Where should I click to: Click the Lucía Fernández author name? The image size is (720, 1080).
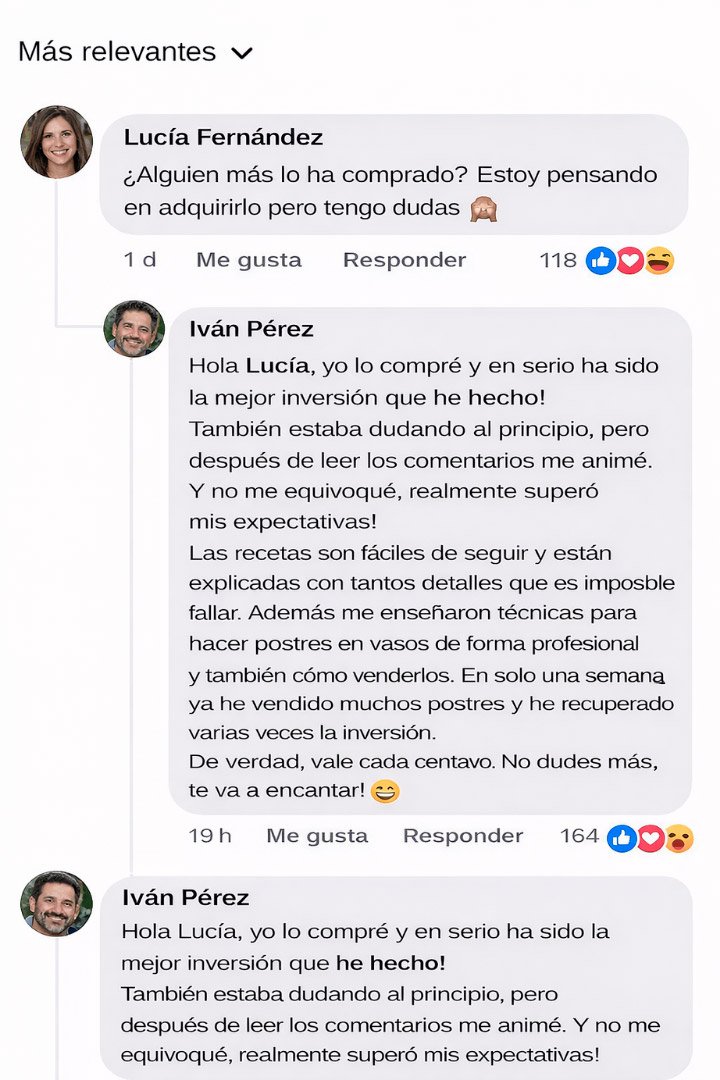[x=223, y=137]
